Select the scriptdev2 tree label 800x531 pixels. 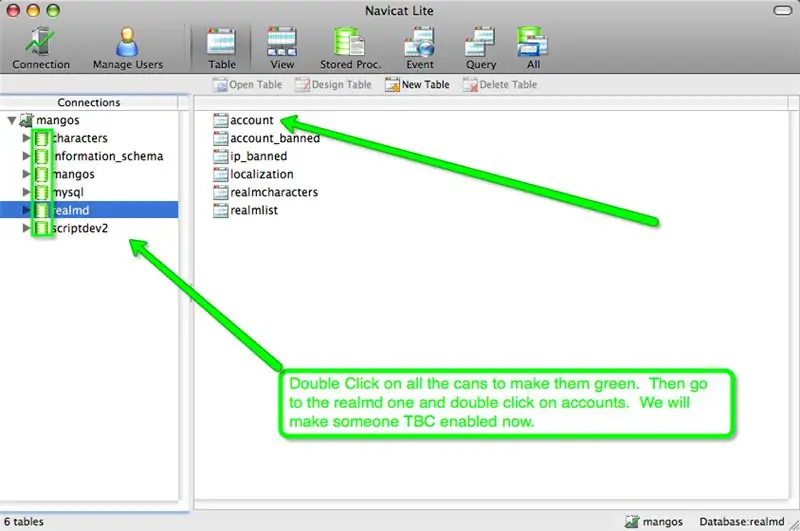[x=80, y=228]
